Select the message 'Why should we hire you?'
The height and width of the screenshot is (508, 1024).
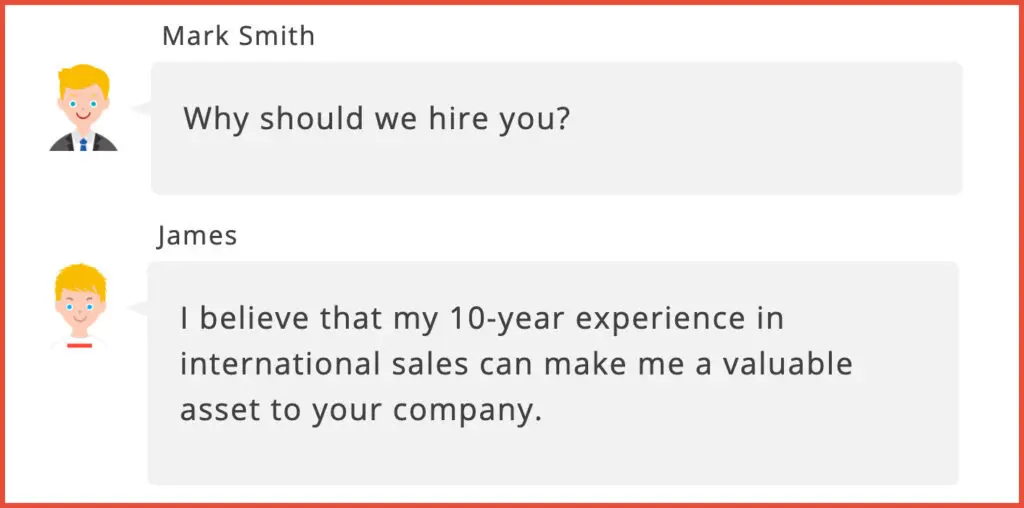click(377, 119)
